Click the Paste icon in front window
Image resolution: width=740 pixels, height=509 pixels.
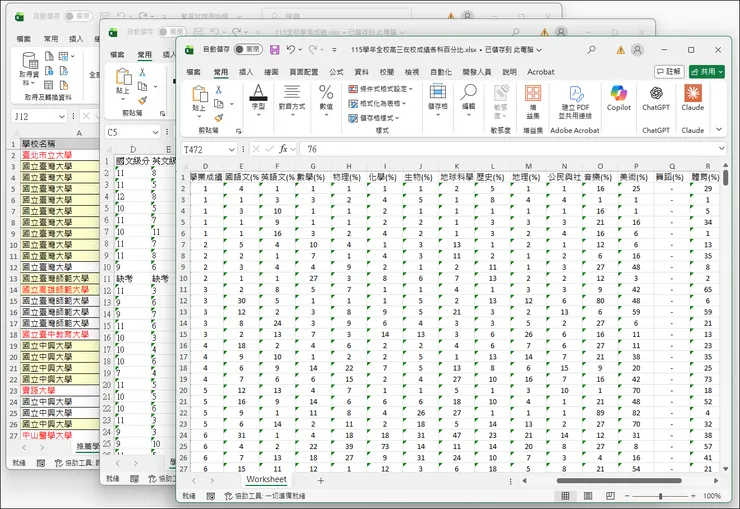click(x=199, y=96)
